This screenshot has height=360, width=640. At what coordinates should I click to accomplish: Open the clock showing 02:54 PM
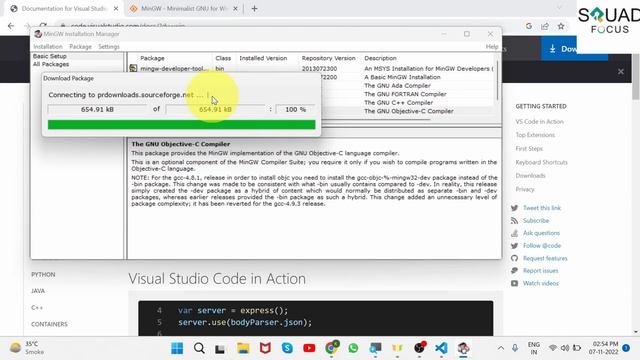603,348
